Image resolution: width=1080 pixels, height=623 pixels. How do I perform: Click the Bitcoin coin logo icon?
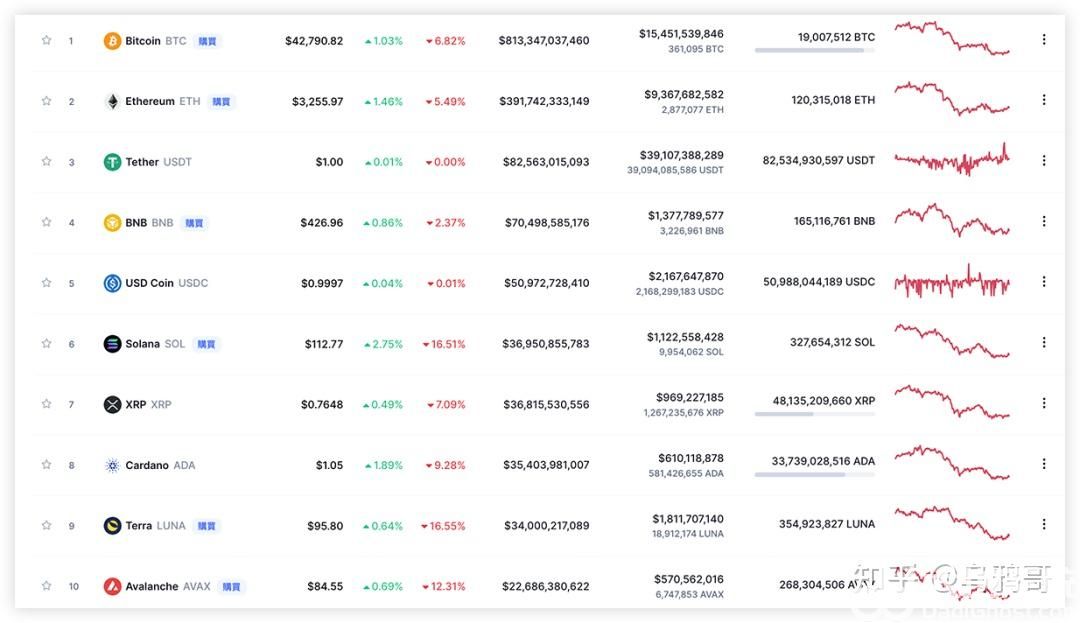pyautogui.click(x=112, y=41)
